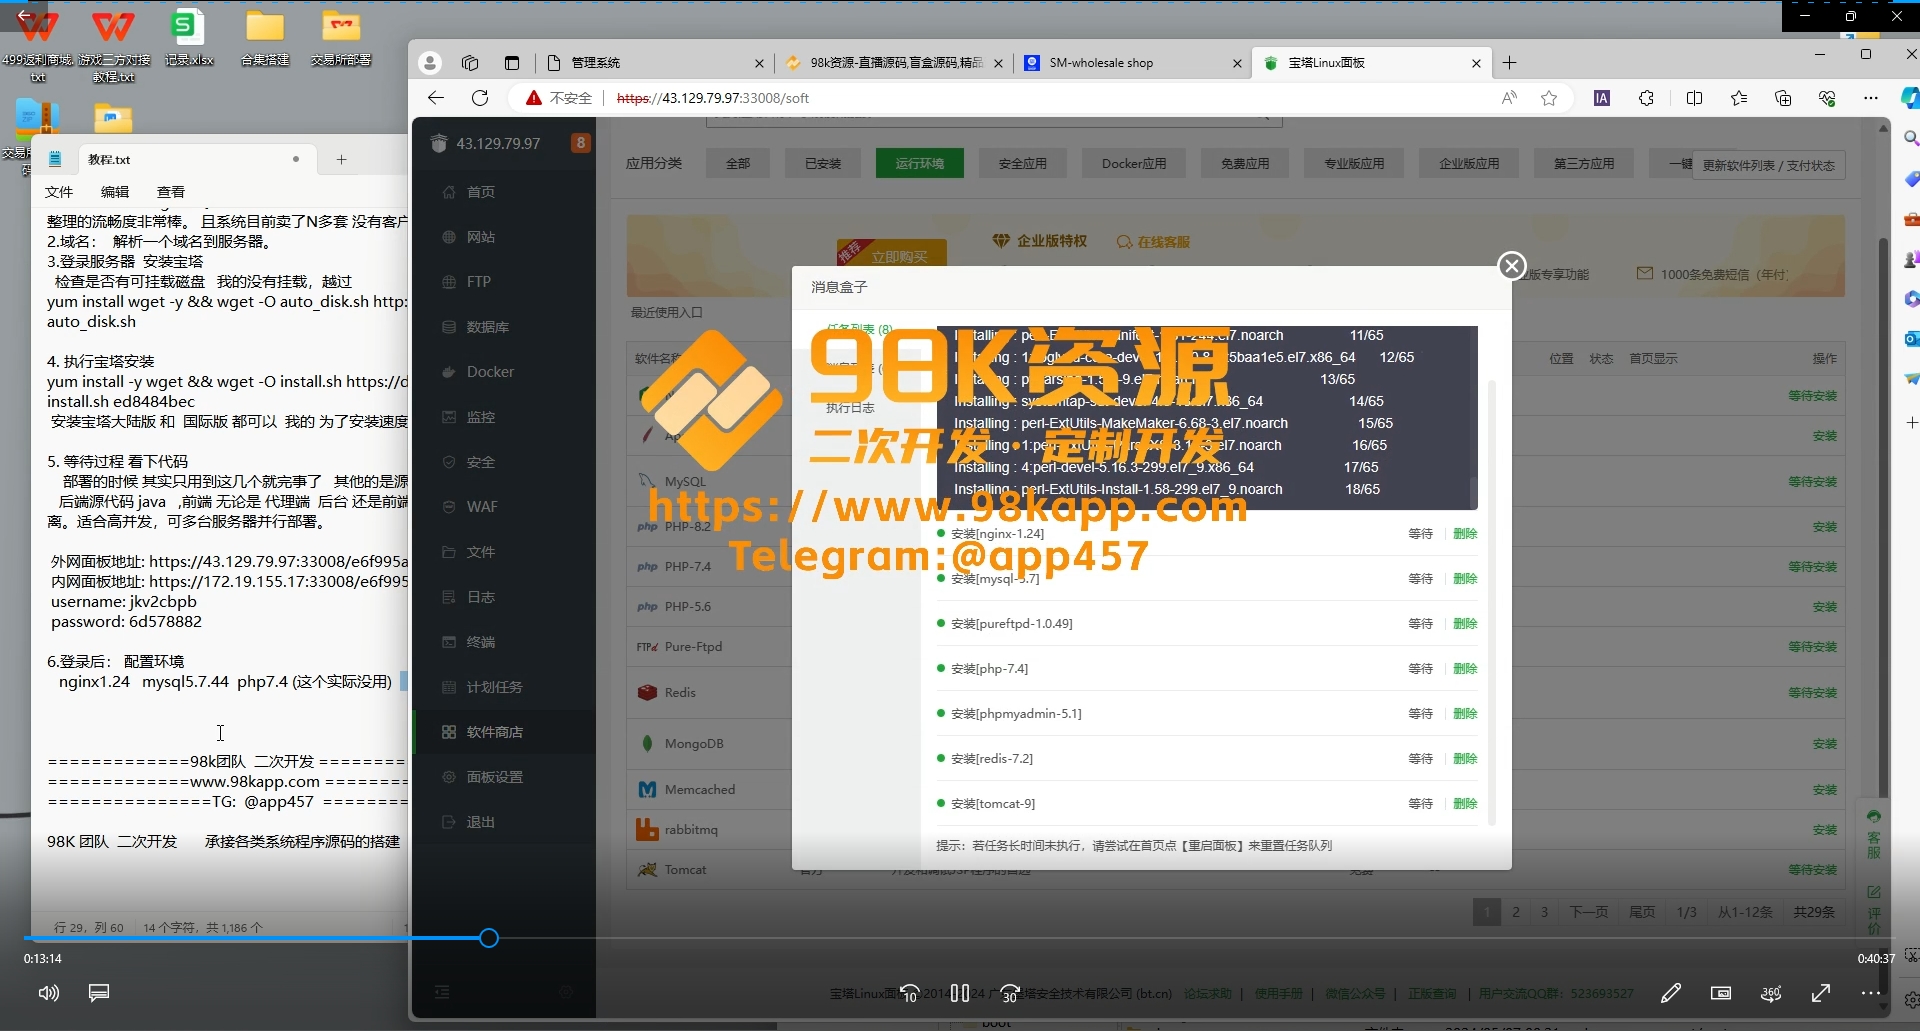Click the 360 view icon in the player
Image resolution: width=1920 pixels, height=1031 pixels.
click(x=1771, y=993)
